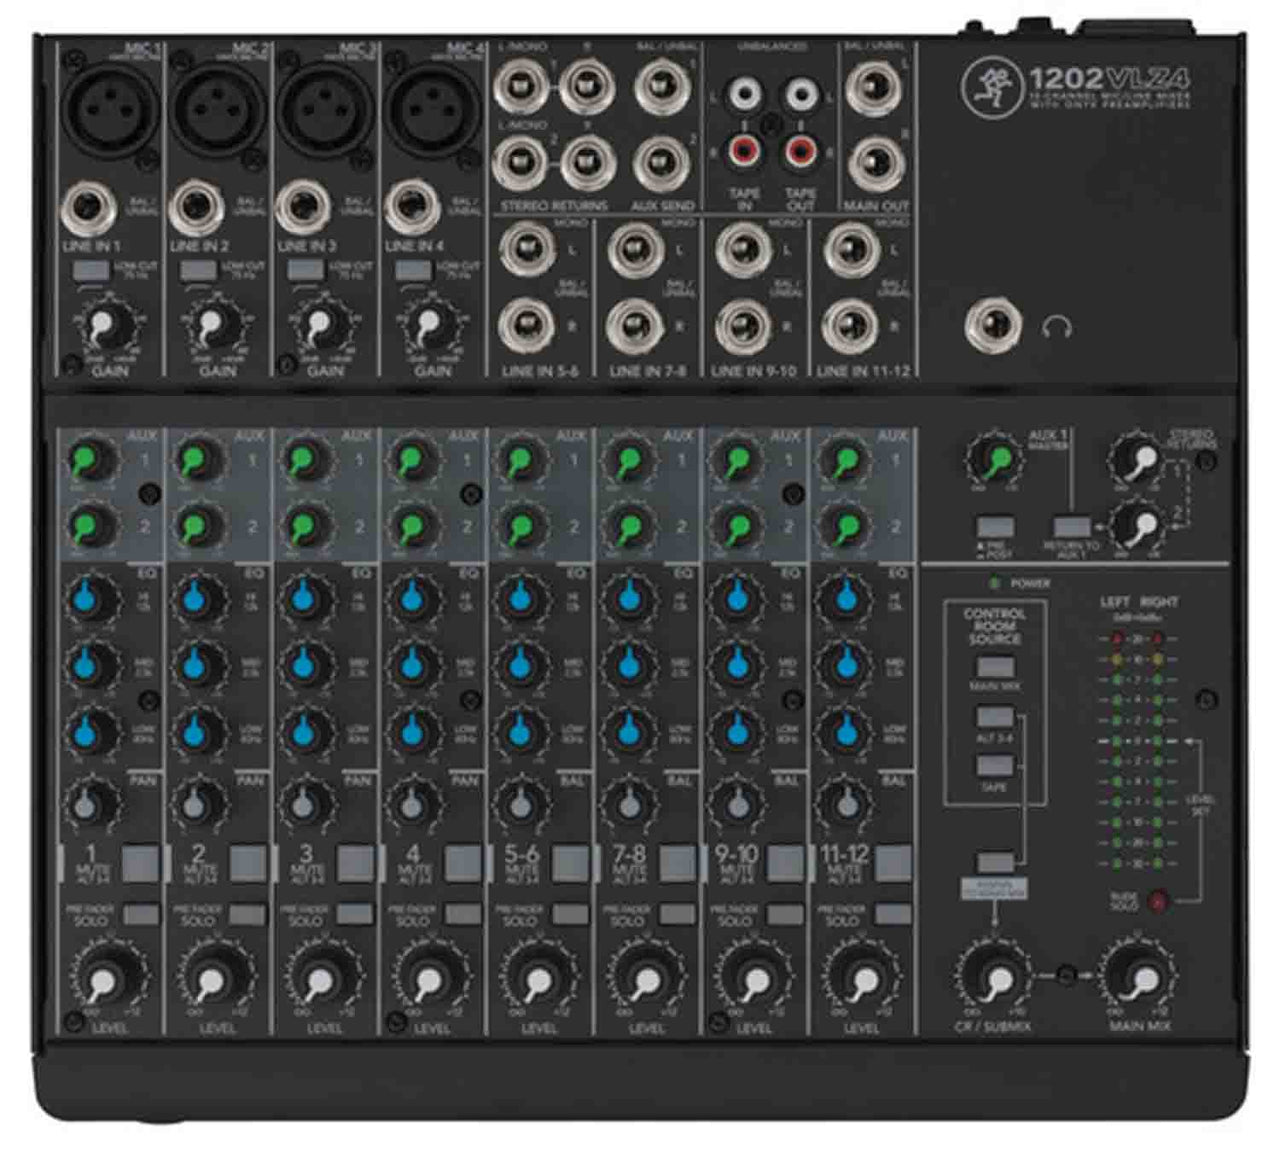The image size is (1280, 1158).
Task: Click the LINE IN 9-10 label
Action: 752,370
